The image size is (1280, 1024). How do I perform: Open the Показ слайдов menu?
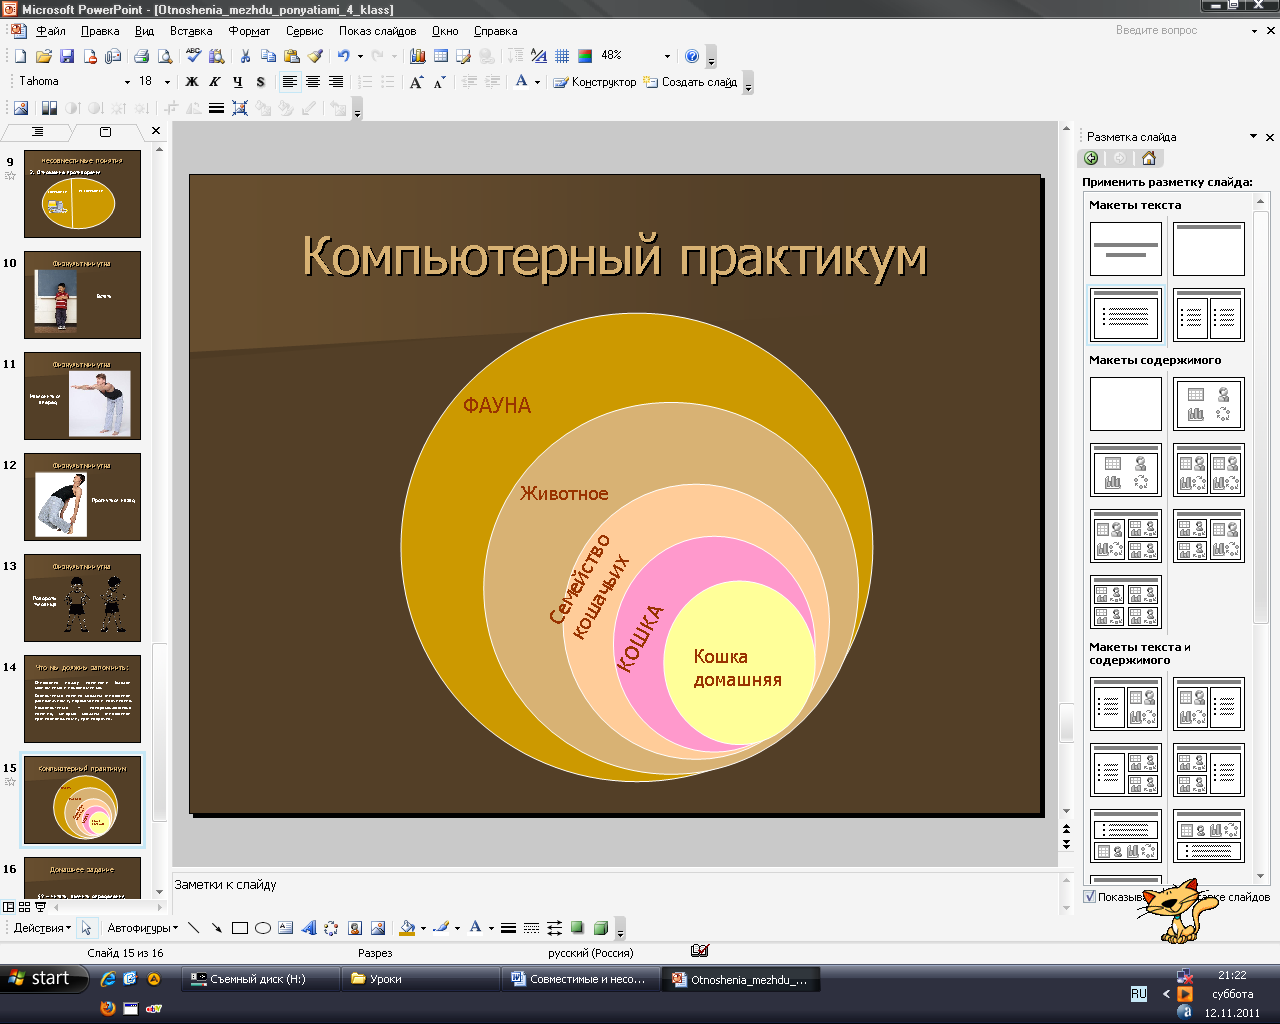click(x=377, y=31)
